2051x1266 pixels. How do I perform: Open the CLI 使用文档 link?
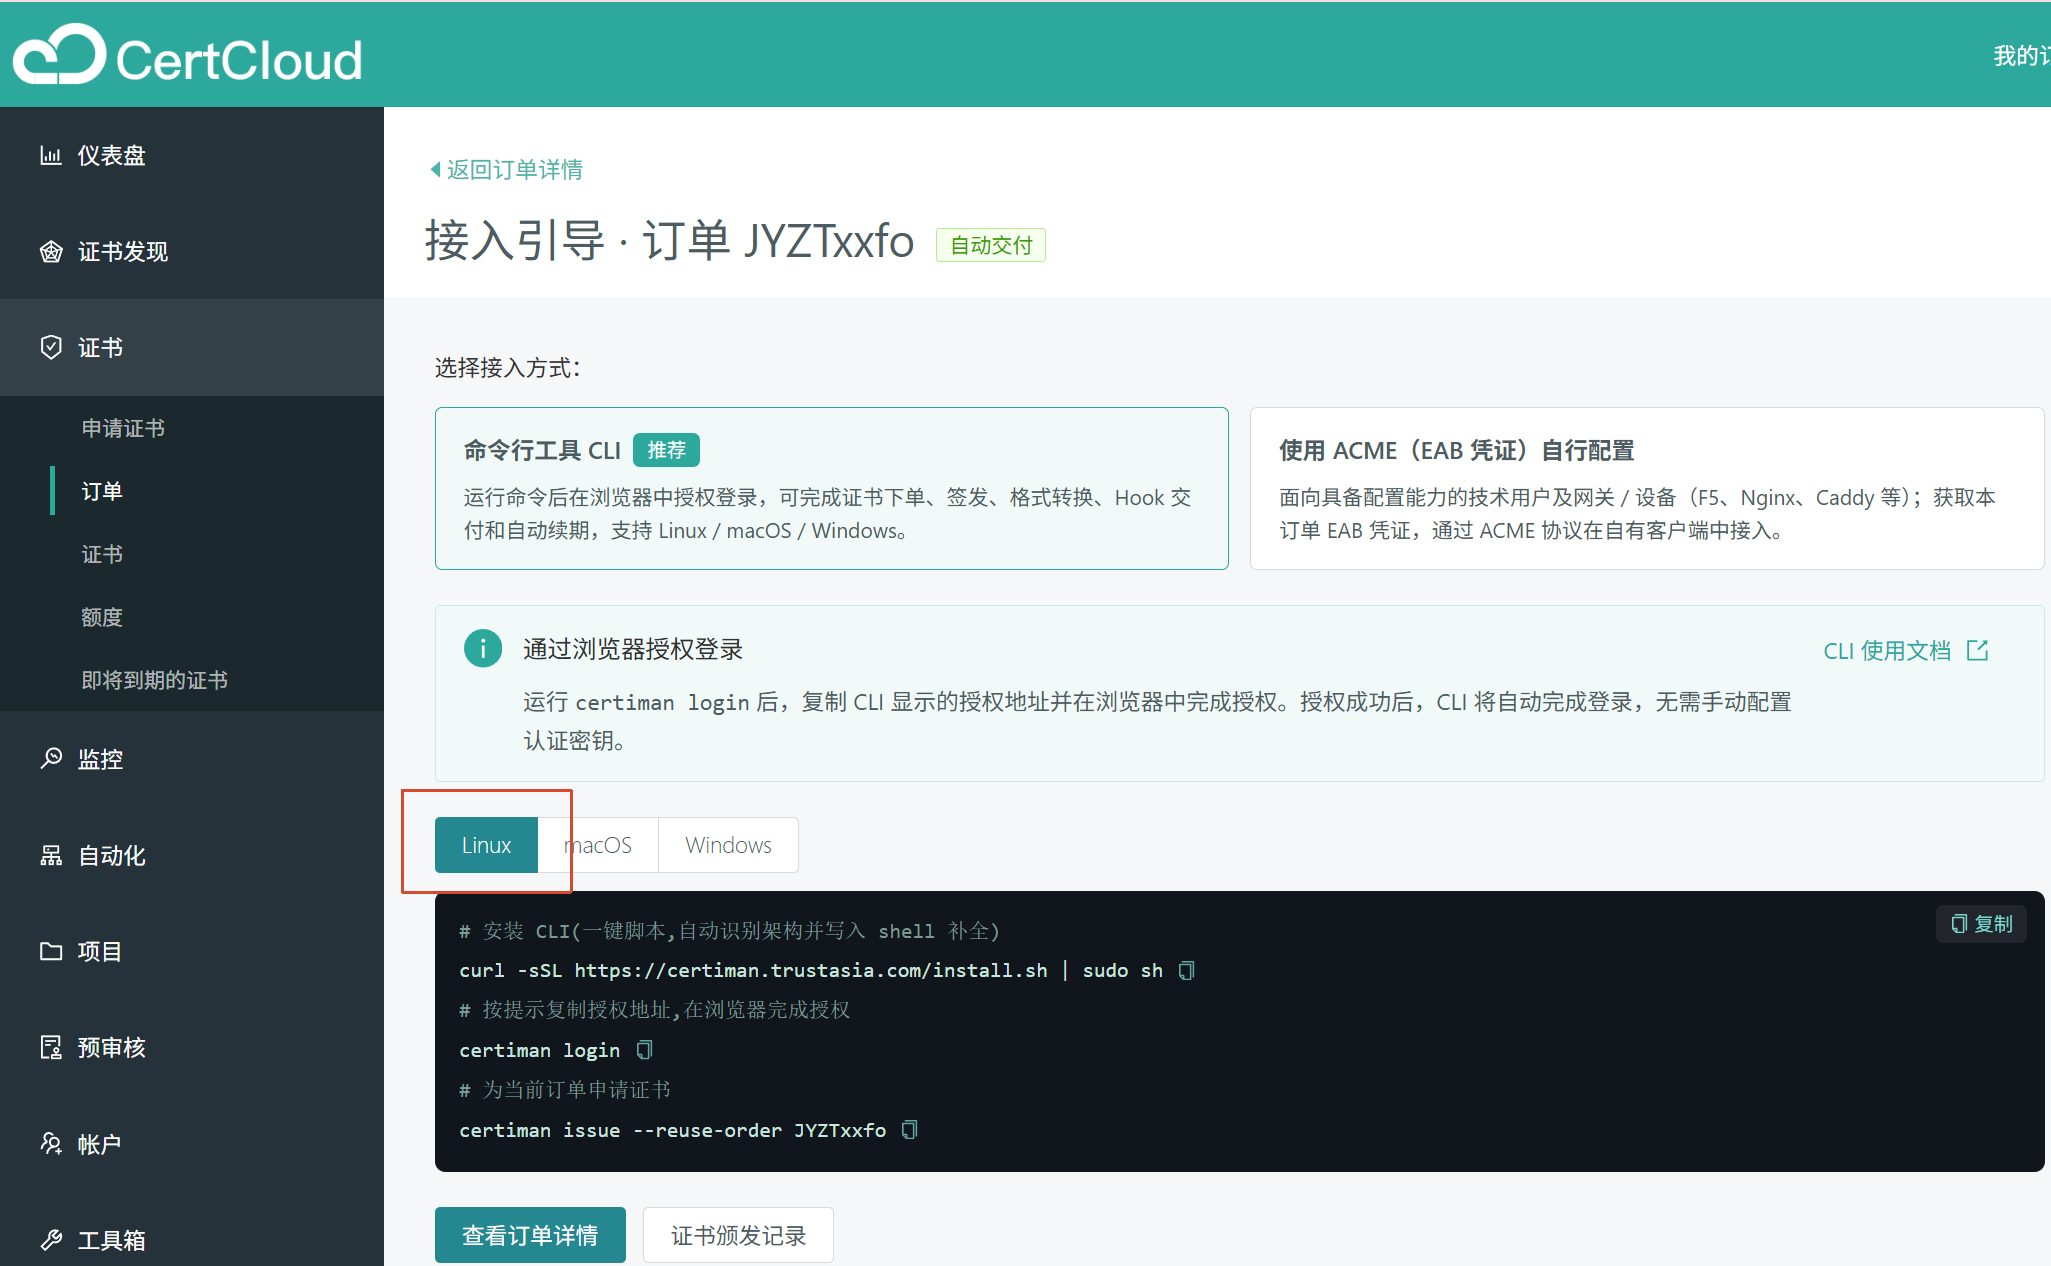1886,651
